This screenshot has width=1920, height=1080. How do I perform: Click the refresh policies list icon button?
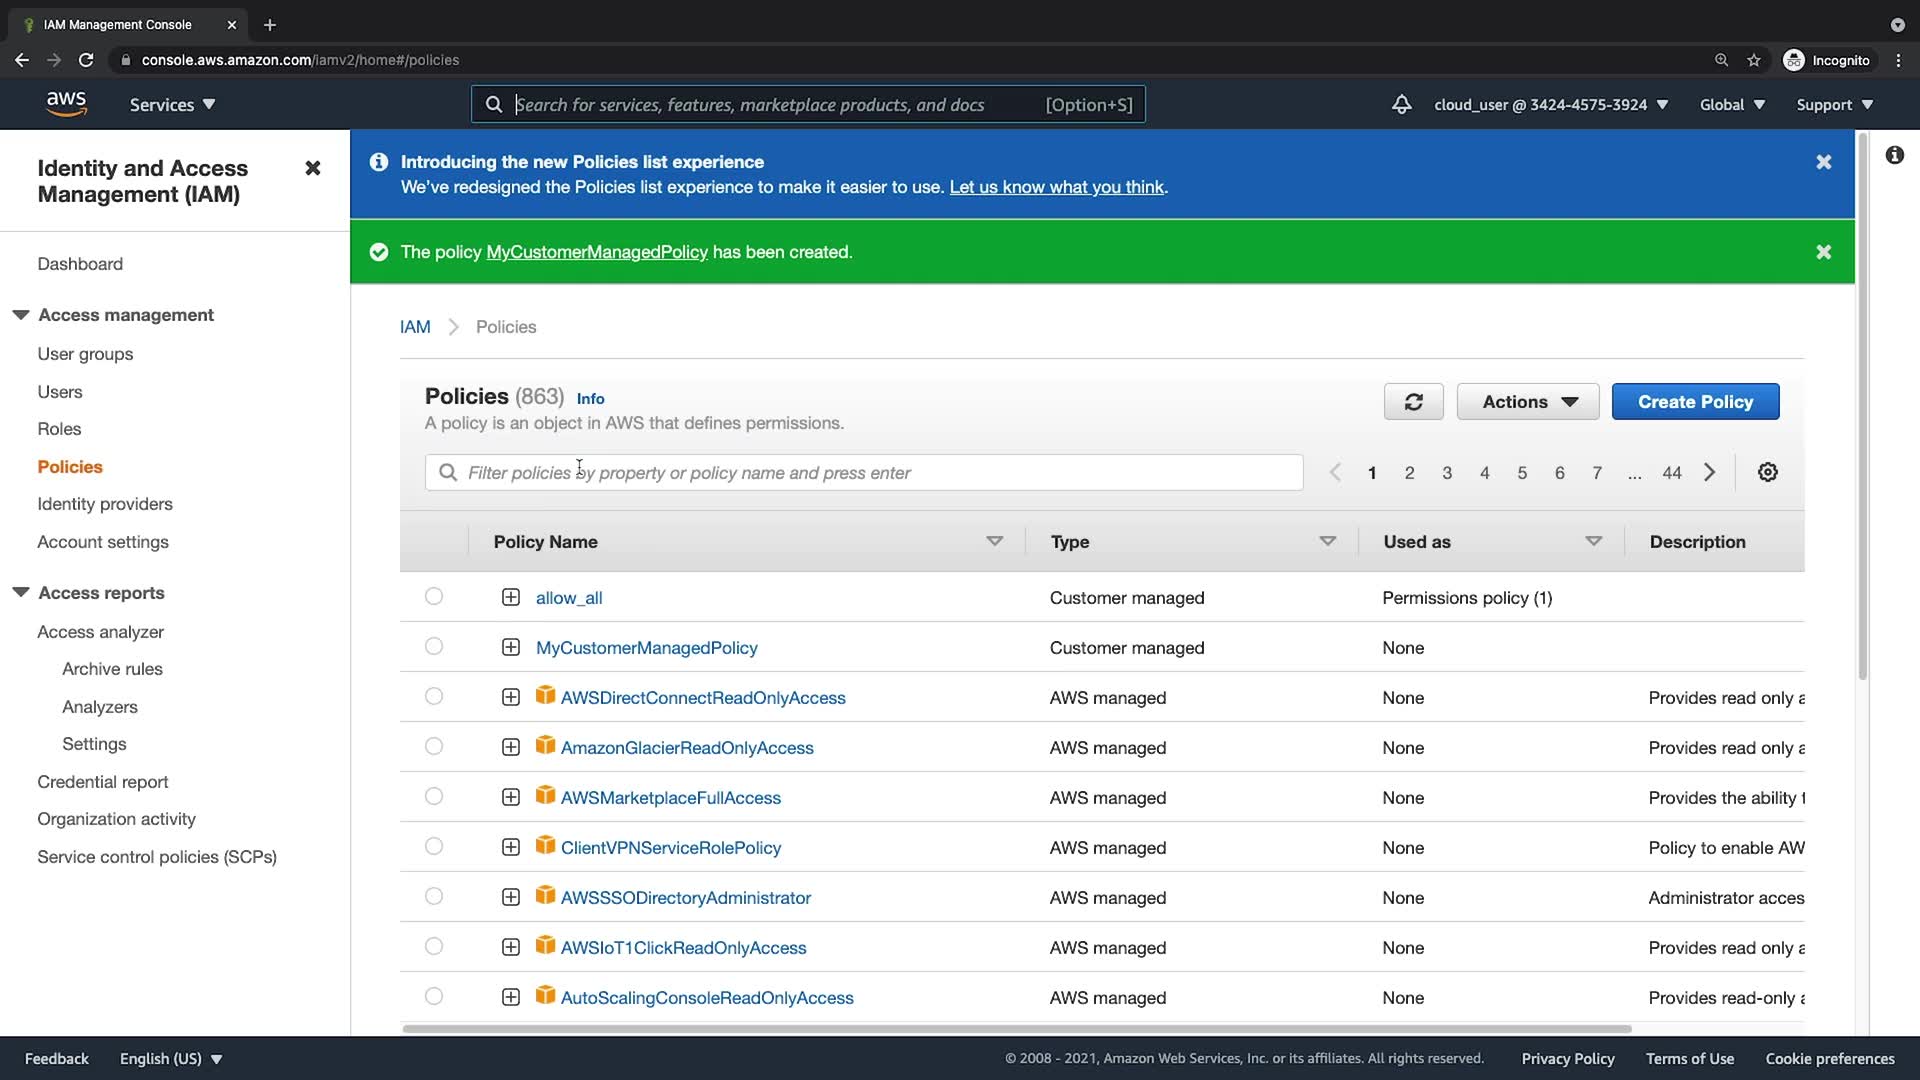1413,402
